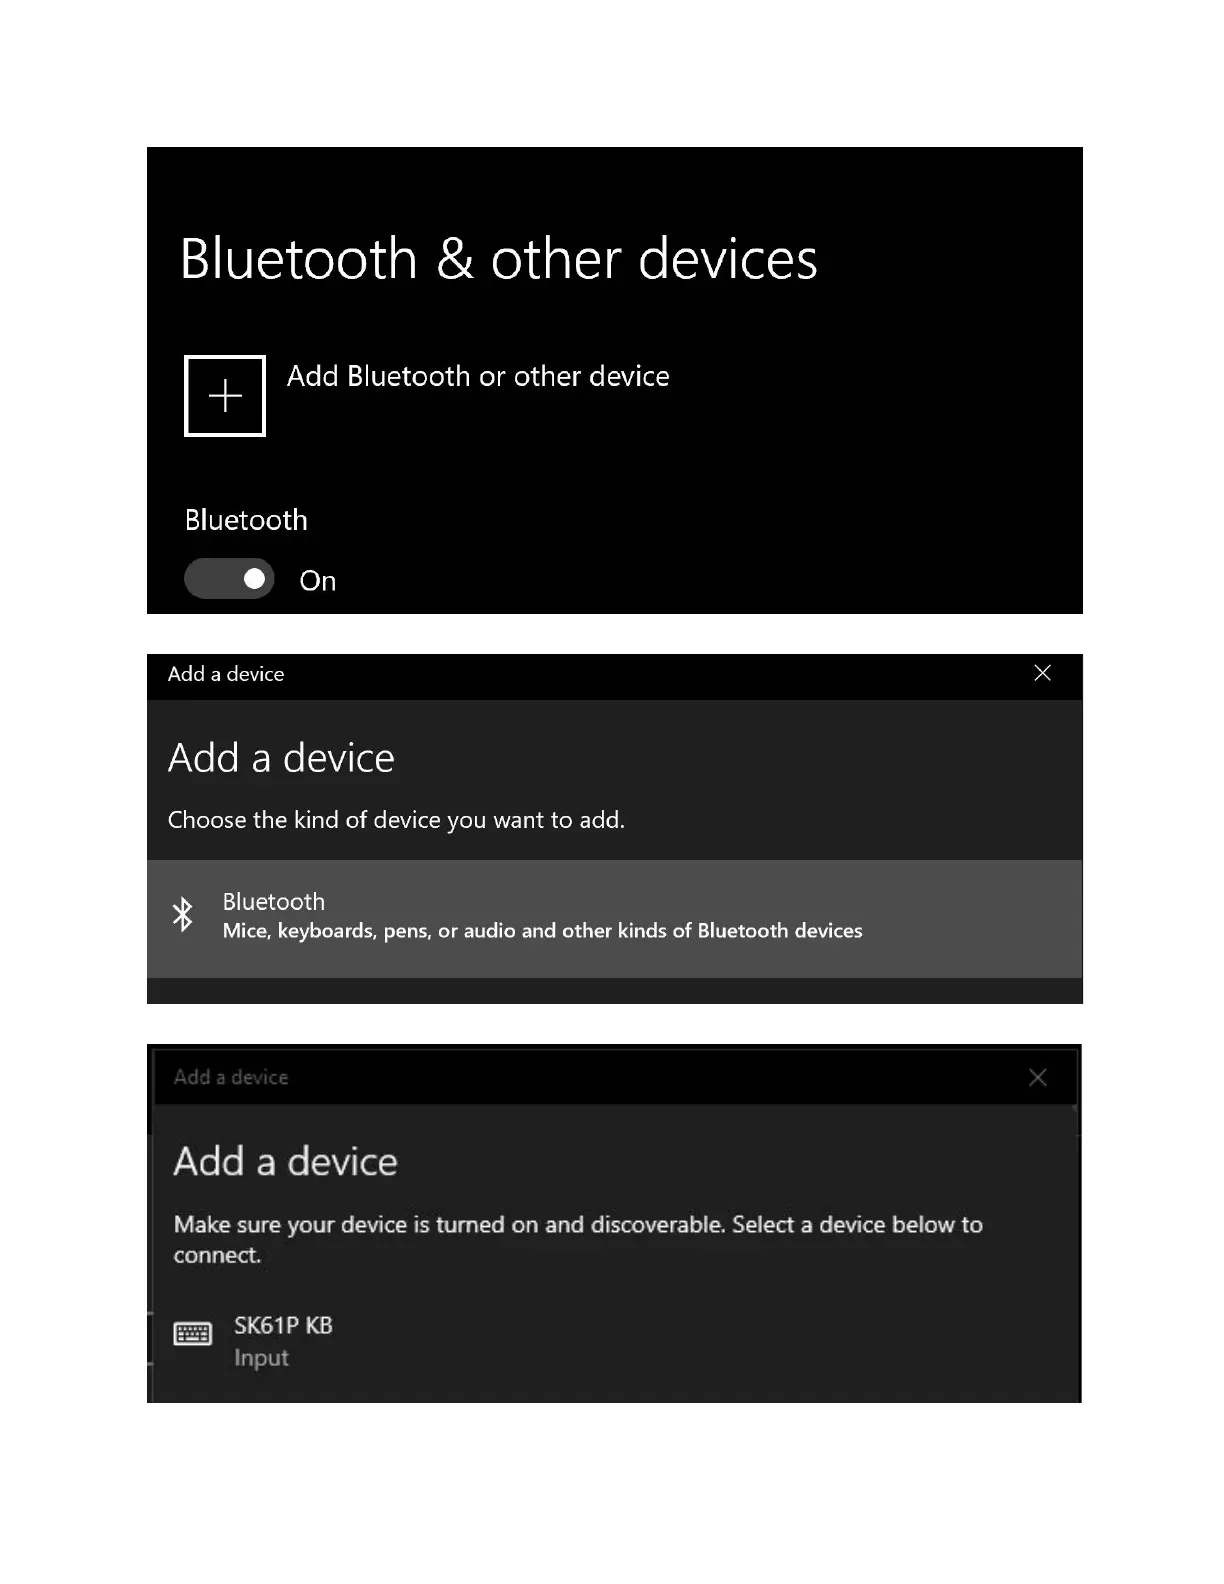Click Add Bluetooth or other device label

[478, 376]
